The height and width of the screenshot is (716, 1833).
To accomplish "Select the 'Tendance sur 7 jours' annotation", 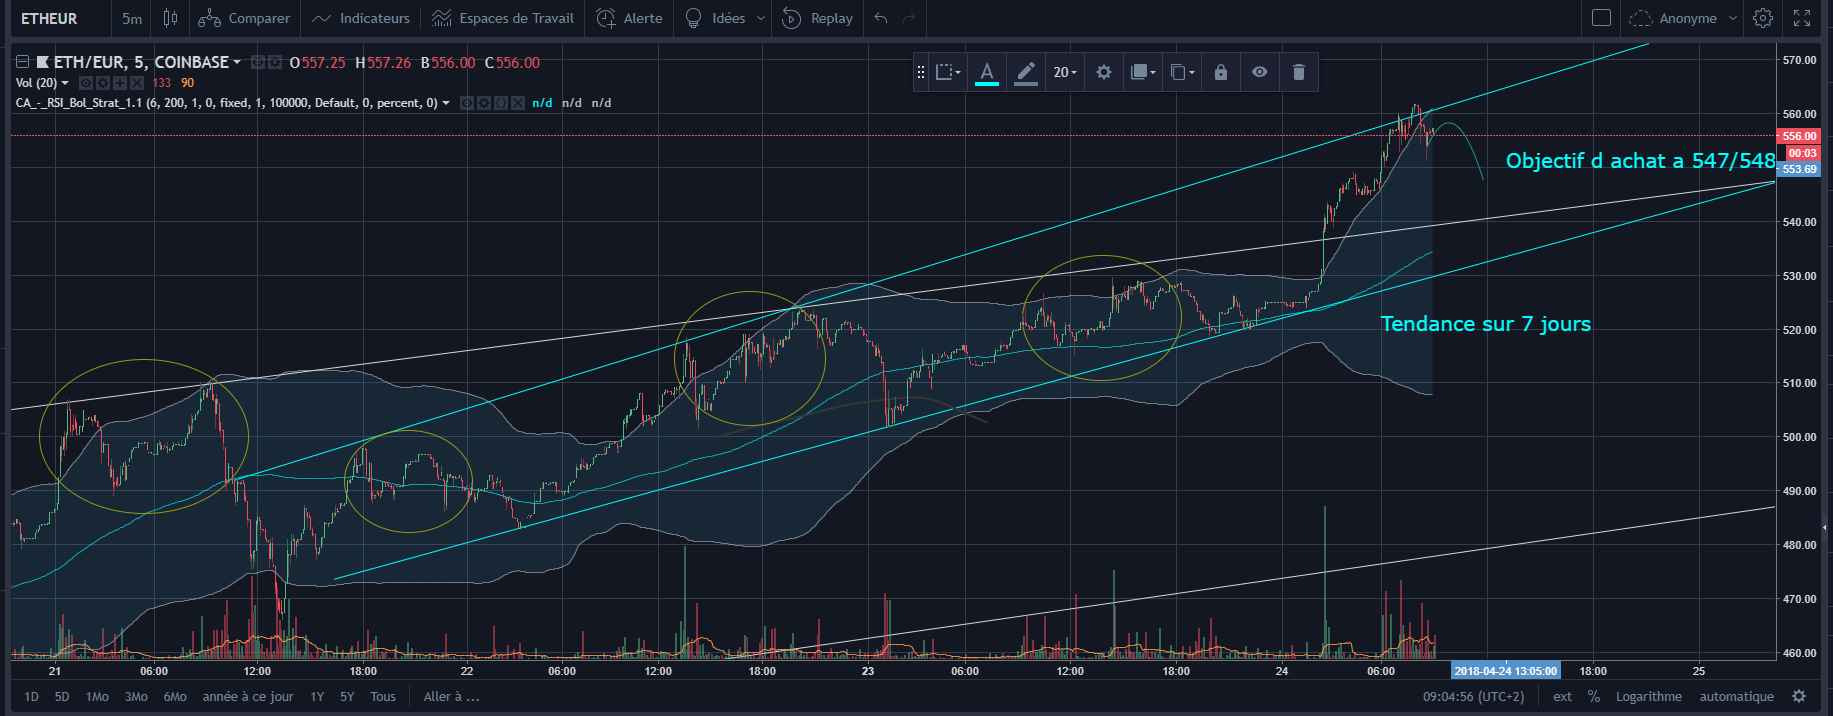I will click(x=1485, y=323).
